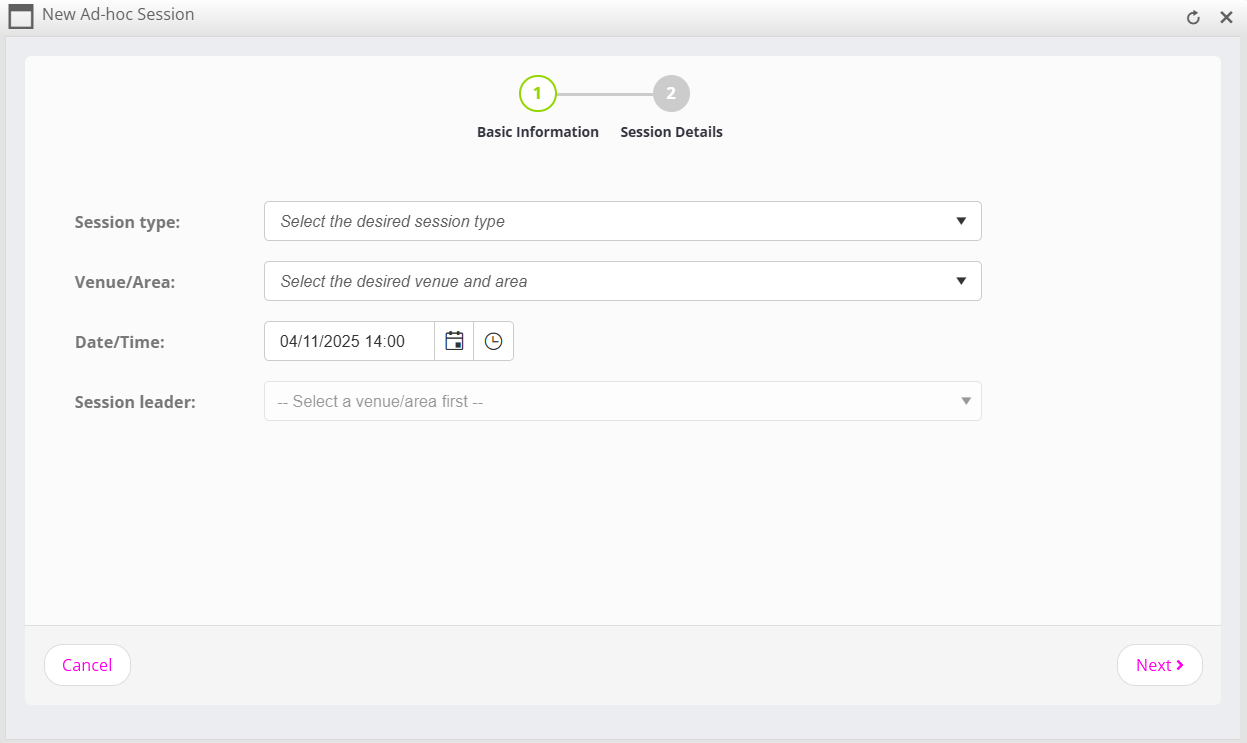Click the arrow on the Session type dropdown
The image size is (1247, 743).
point(961,221)
